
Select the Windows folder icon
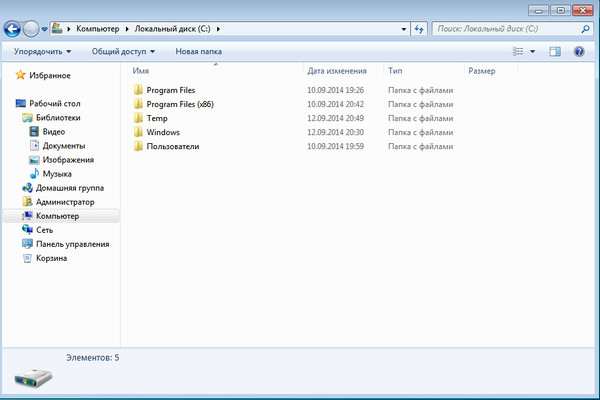tap(138, 132)
